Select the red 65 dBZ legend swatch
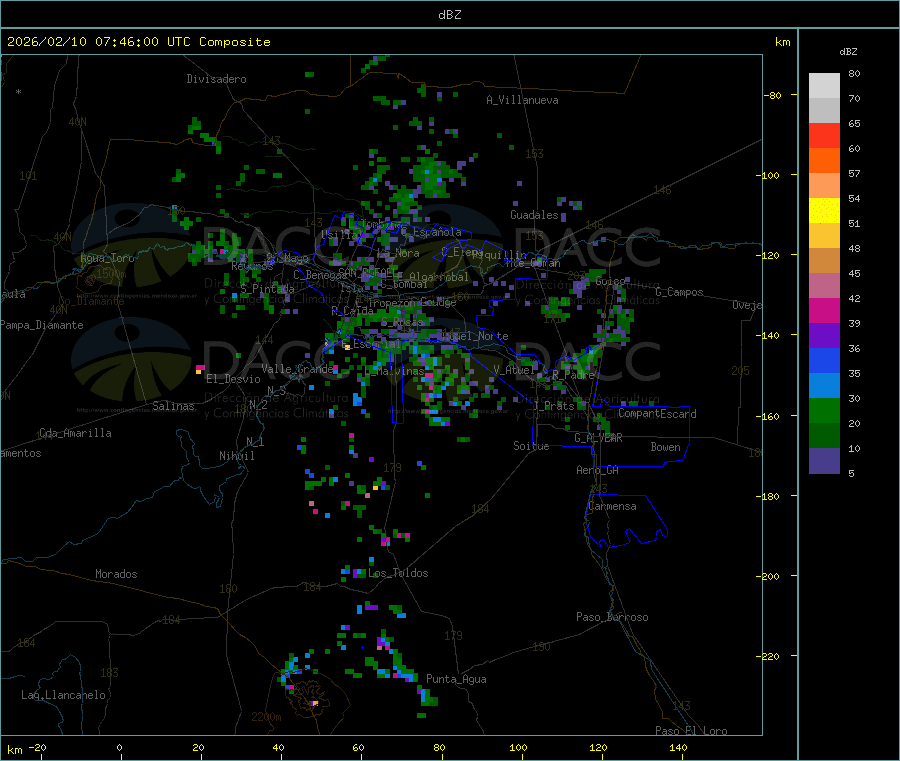The width and height of the screenshot is (900, 761). [824, 136]
